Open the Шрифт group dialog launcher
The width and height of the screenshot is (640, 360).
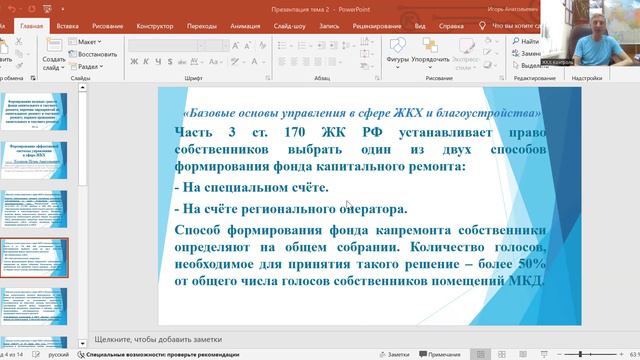coord(268,78)
